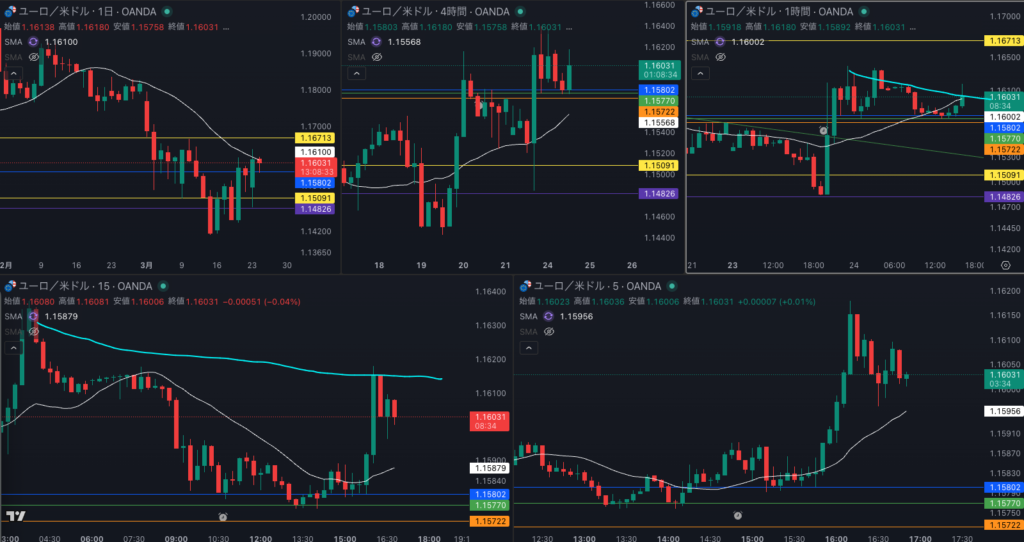
Task: Unhide the second SMA on 1-hour chart
Action: (719, 57)
